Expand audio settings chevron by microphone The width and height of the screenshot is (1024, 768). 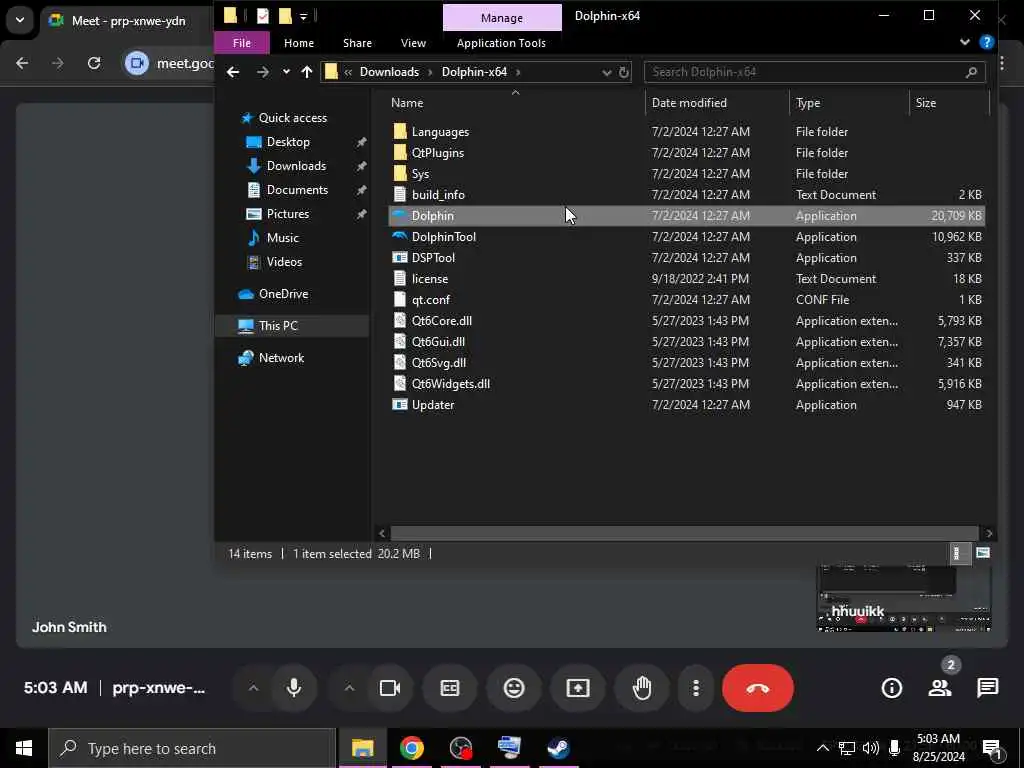(253, 688)
